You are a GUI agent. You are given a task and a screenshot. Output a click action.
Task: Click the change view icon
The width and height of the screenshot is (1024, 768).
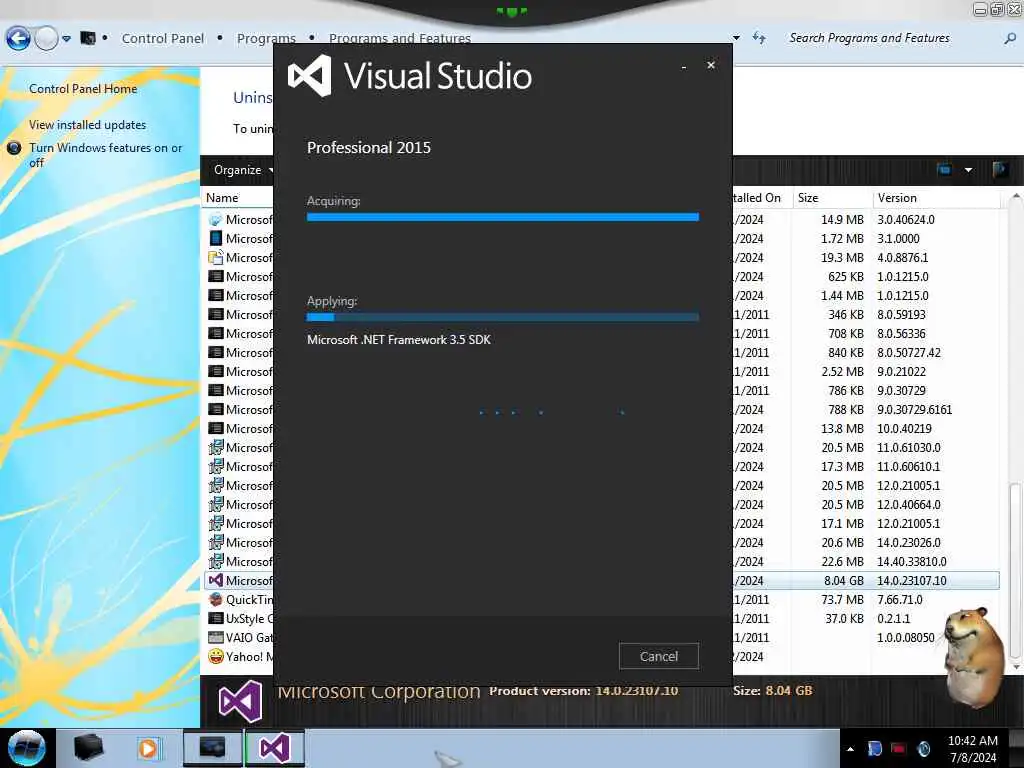pos(944,170)
